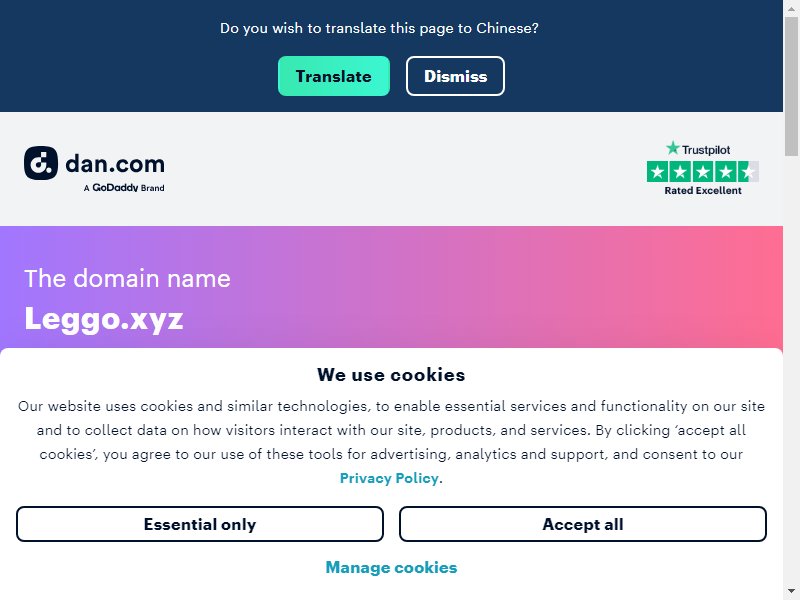Open the Manage cookies link
Viewport: 800px width, 600px height.
click(391, 567)
